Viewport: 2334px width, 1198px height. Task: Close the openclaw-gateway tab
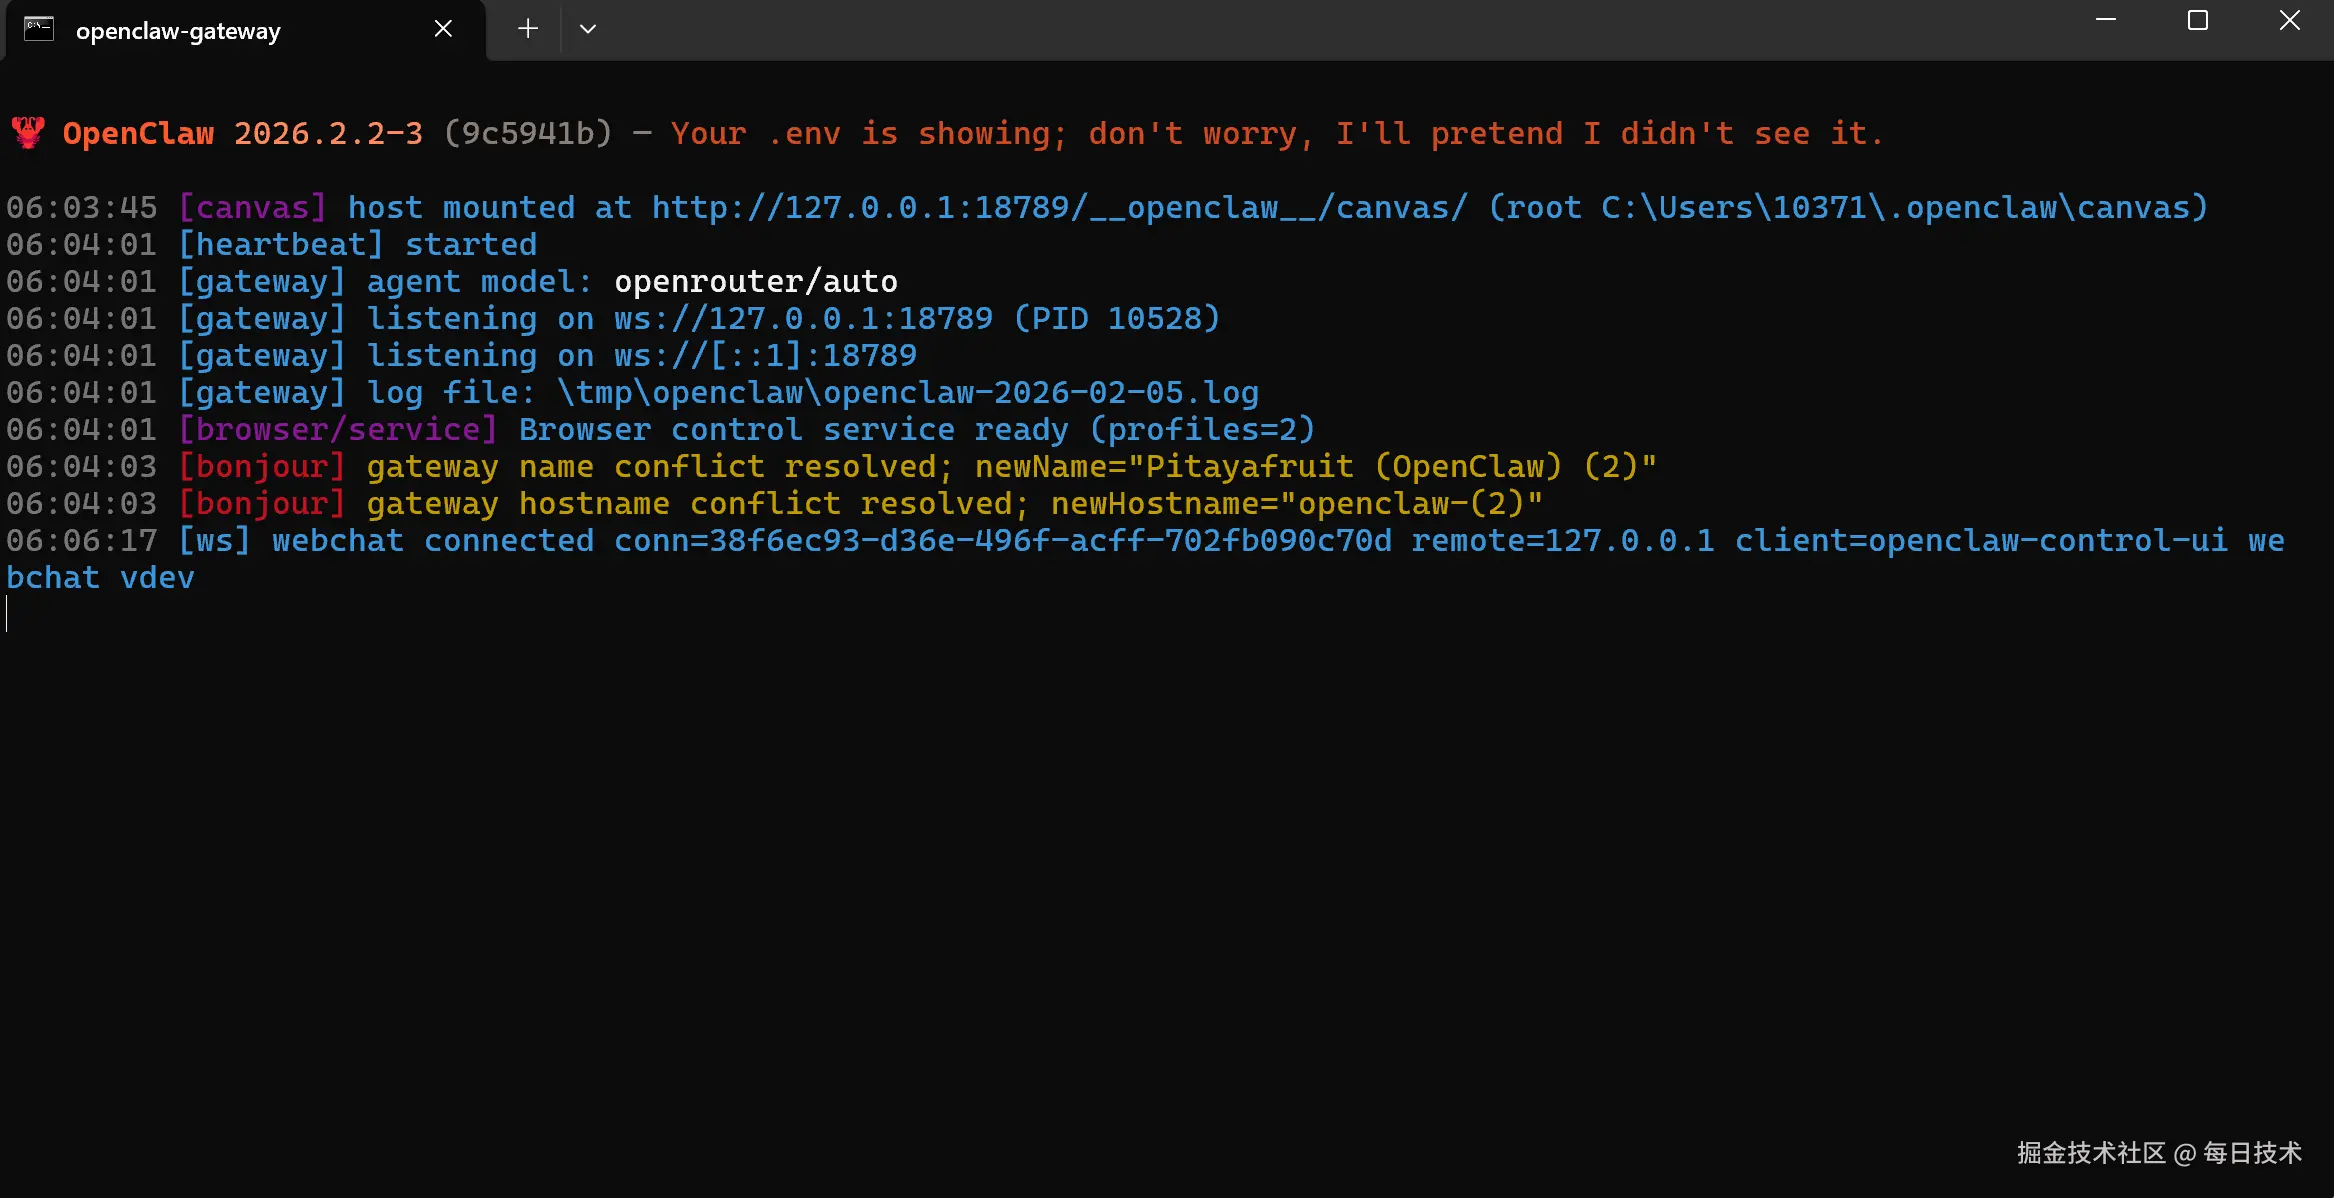(x=443, y=29)
